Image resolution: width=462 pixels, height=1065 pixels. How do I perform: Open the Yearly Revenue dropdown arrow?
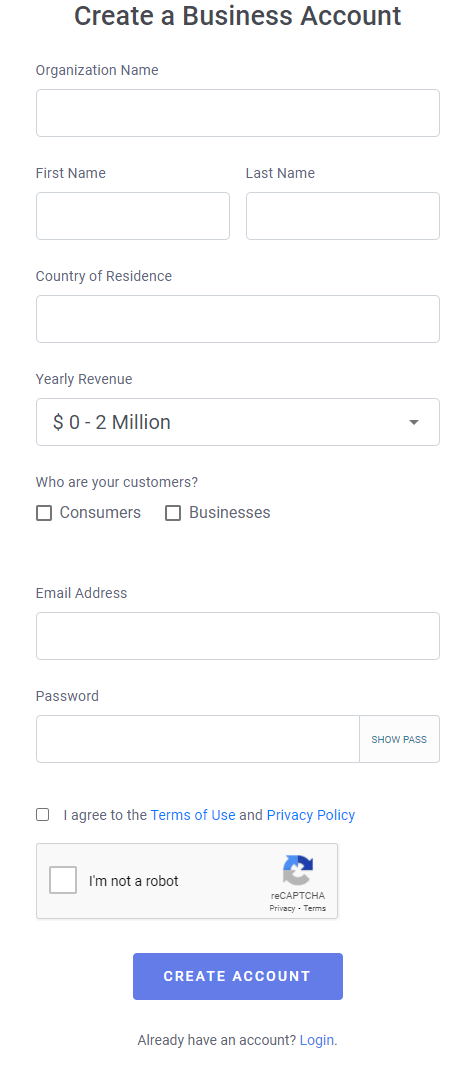click(x=414, y=422)
